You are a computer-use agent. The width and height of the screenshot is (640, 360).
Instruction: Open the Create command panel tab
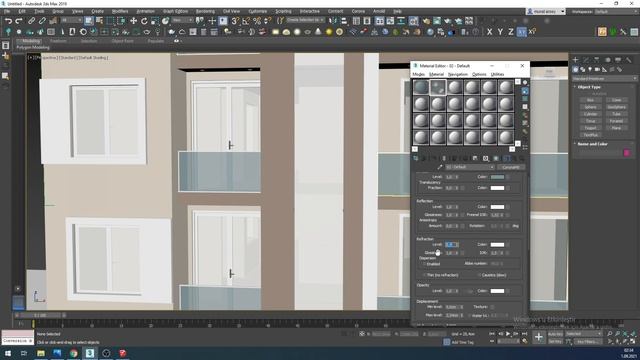coord(576,60)
